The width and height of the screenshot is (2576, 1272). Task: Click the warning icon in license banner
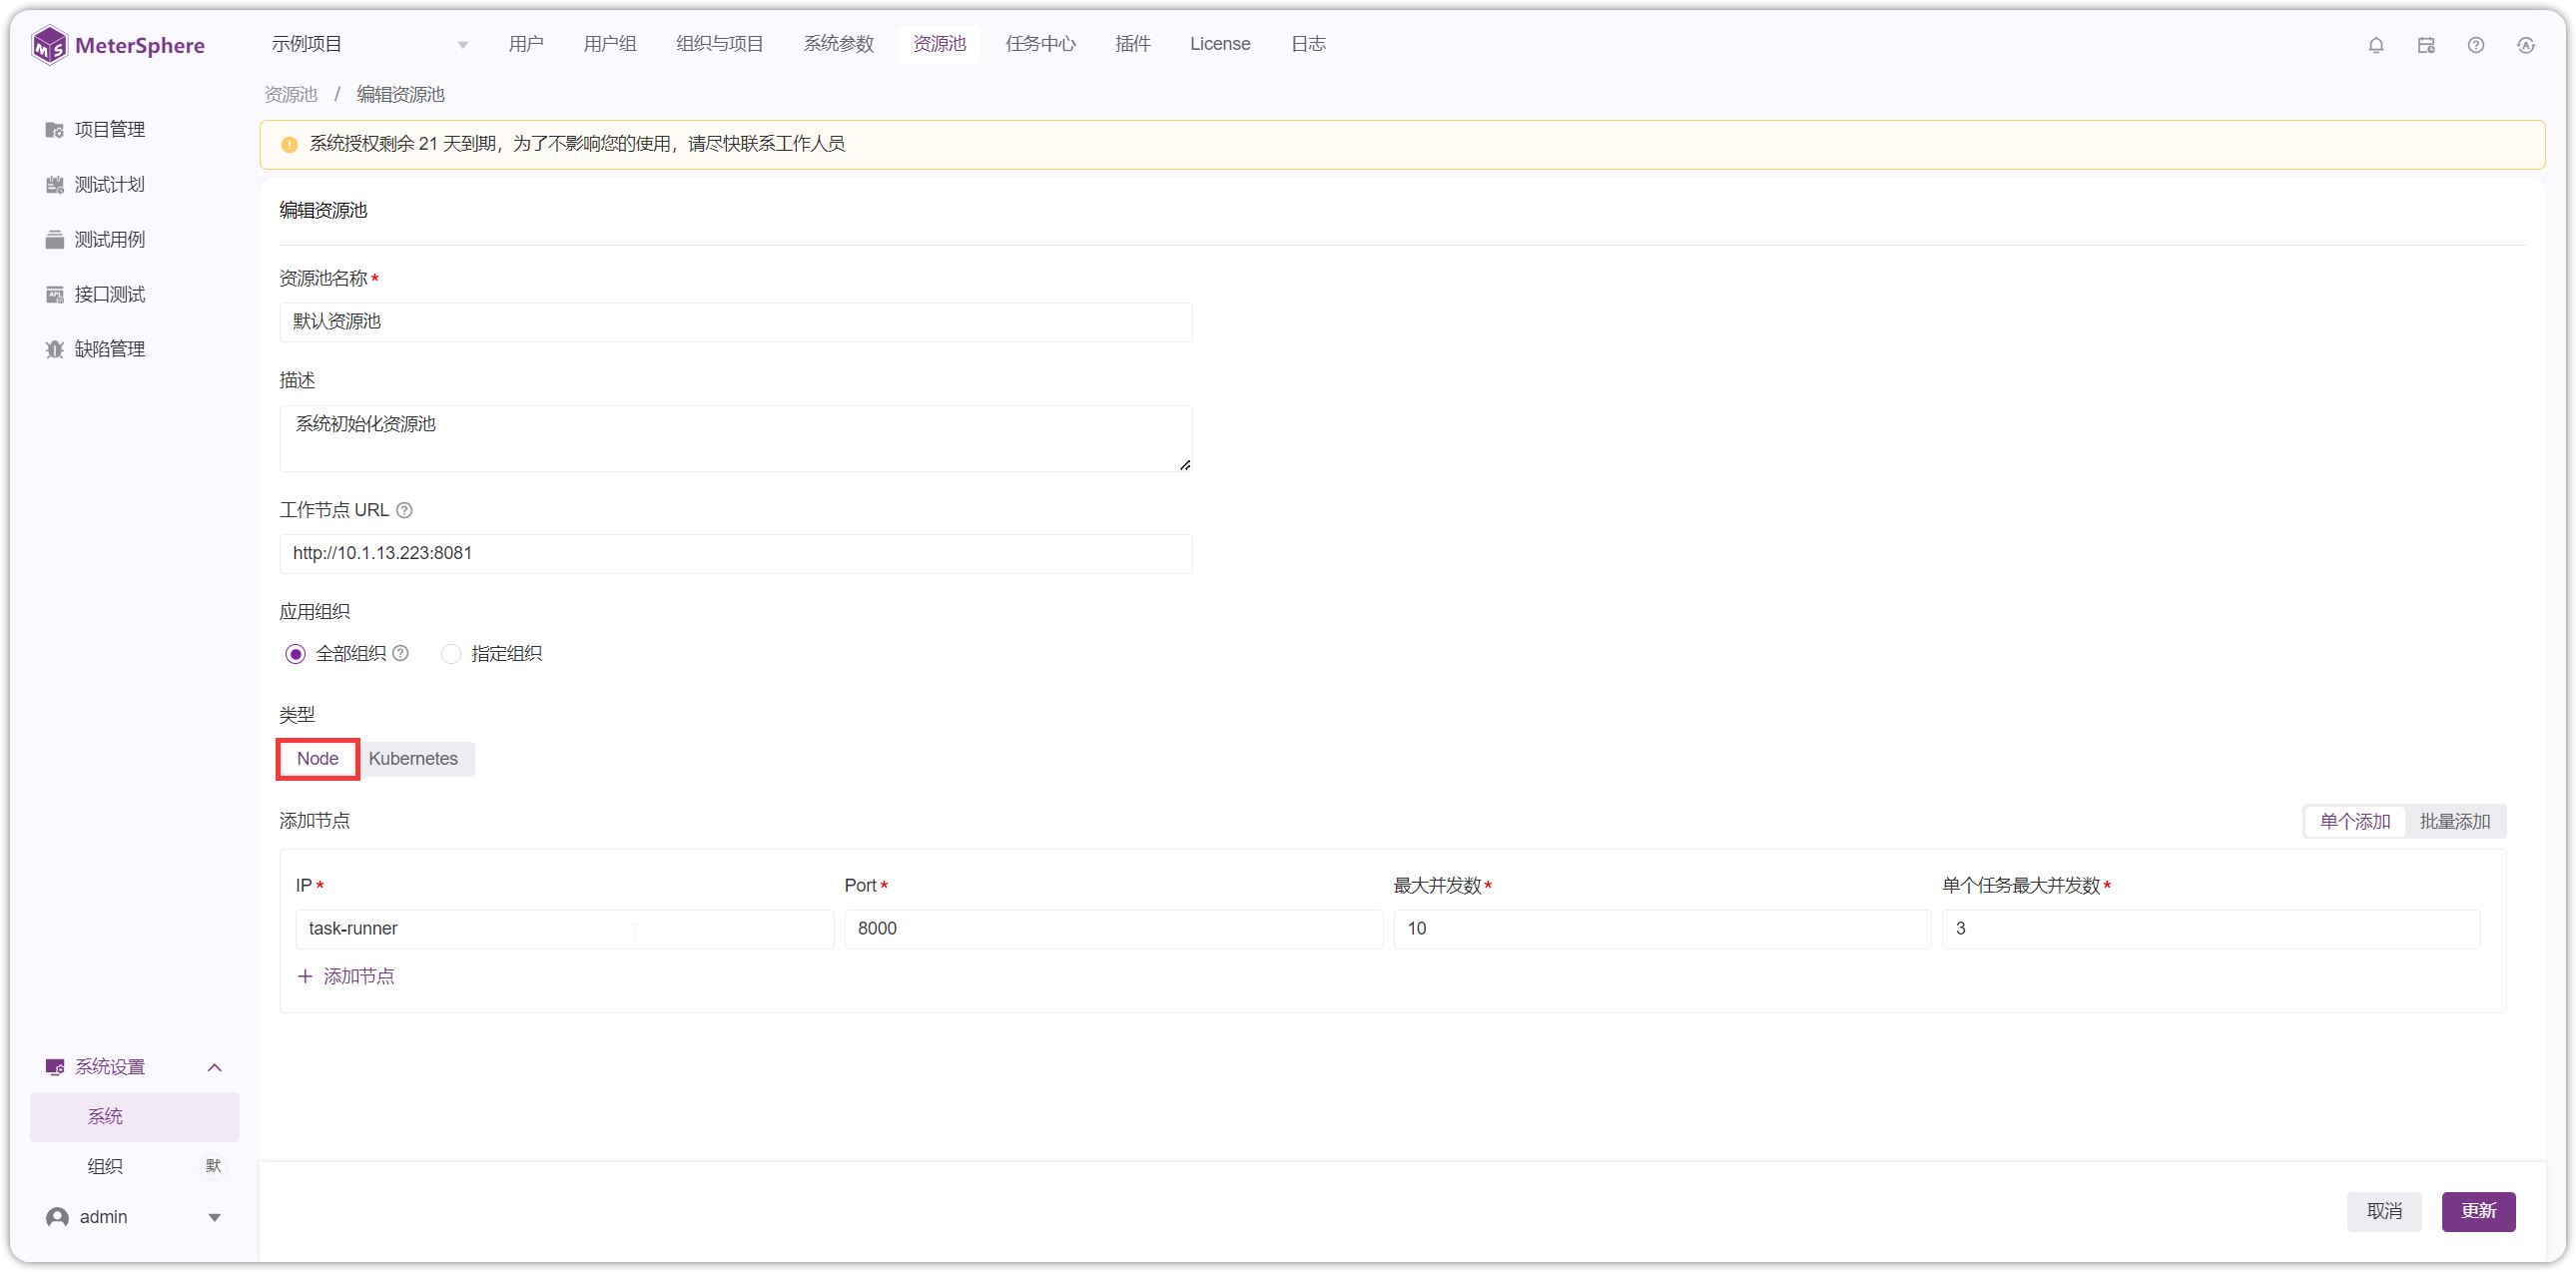(x=289, y=145)
